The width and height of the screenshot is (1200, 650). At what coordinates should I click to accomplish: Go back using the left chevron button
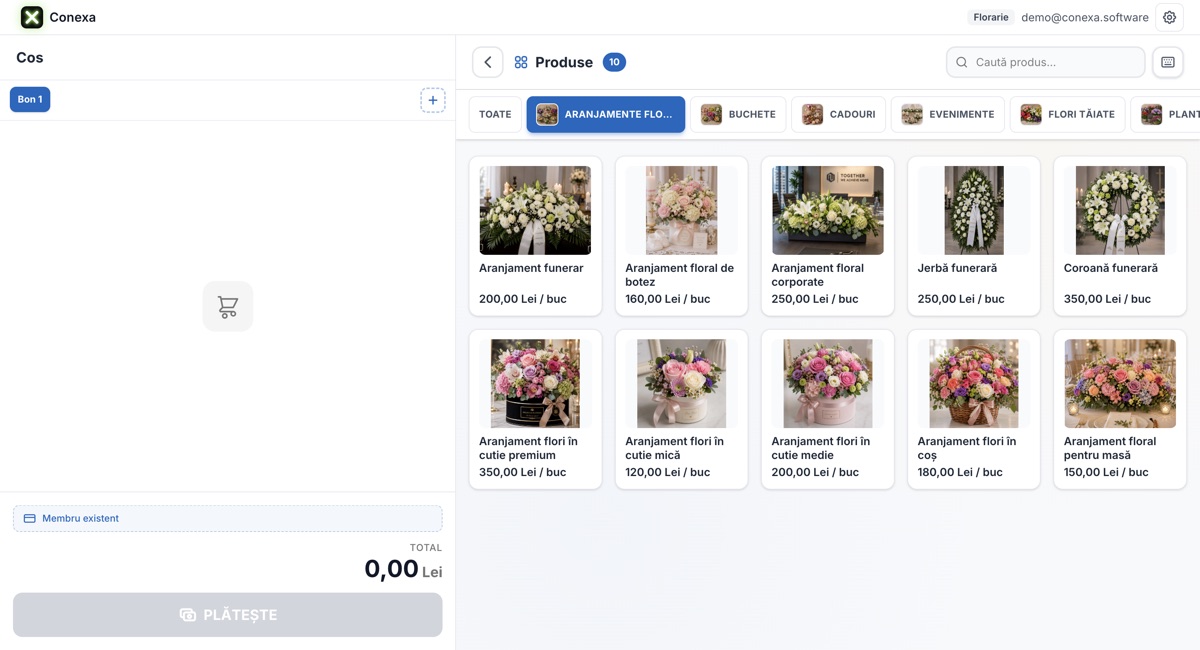[488, 62]
